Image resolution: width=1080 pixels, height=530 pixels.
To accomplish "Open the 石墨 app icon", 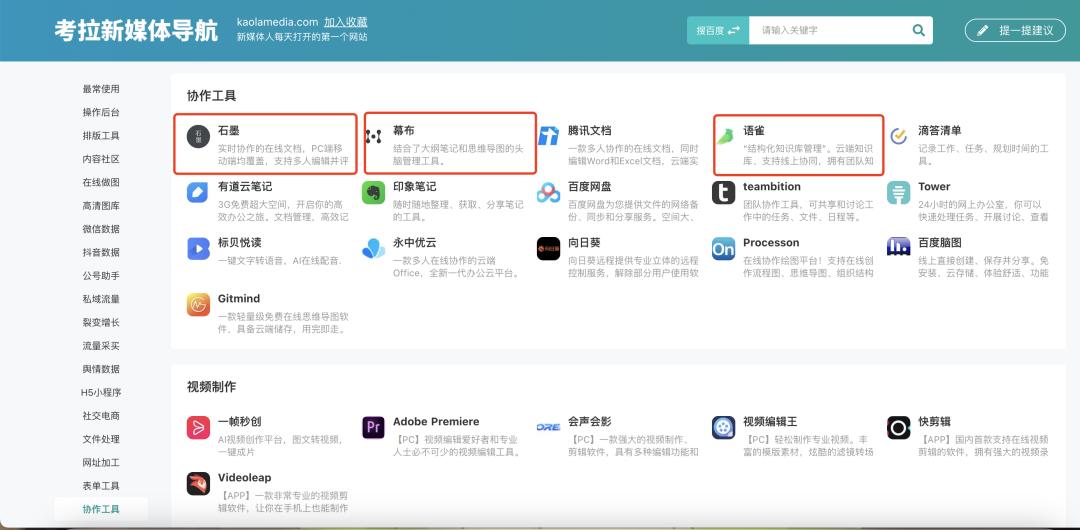I will pos(198,136).
